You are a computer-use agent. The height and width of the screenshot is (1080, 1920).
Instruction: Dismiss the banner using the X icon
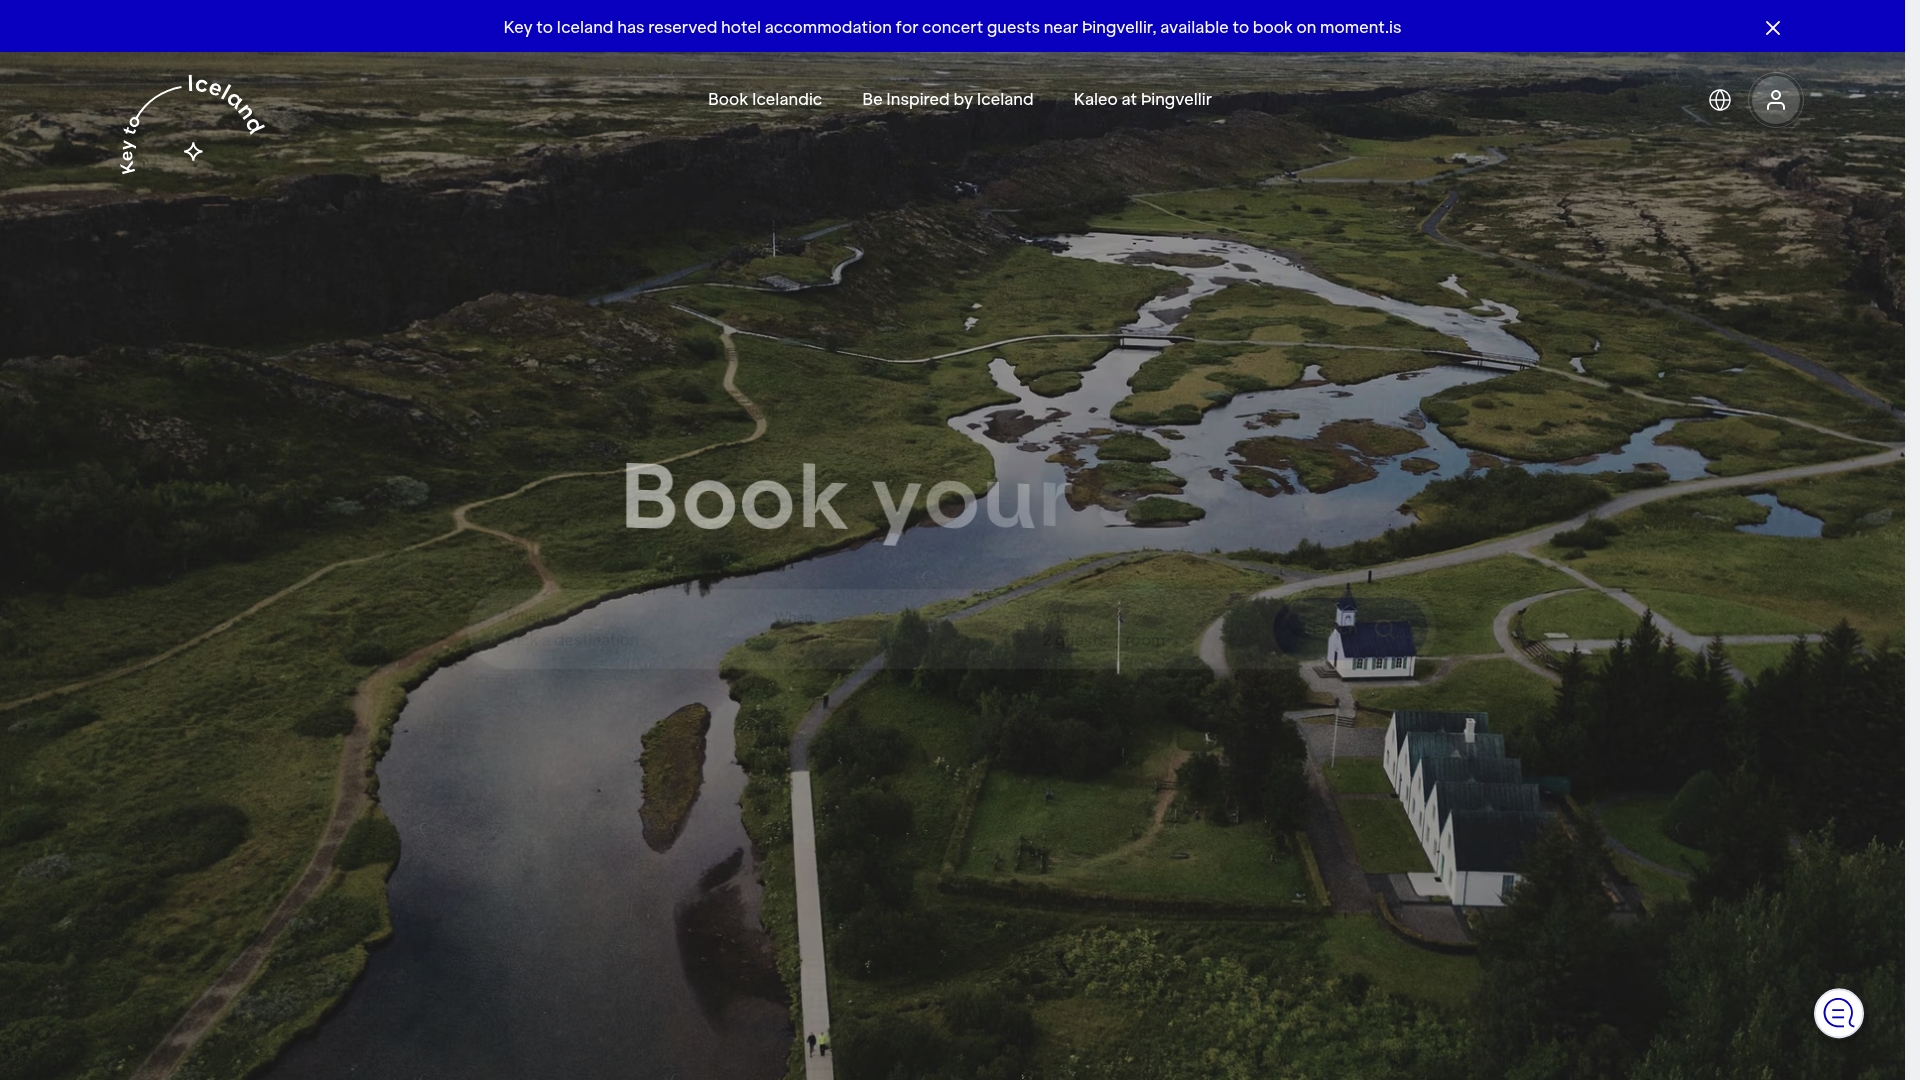[x=1772, y=28]
